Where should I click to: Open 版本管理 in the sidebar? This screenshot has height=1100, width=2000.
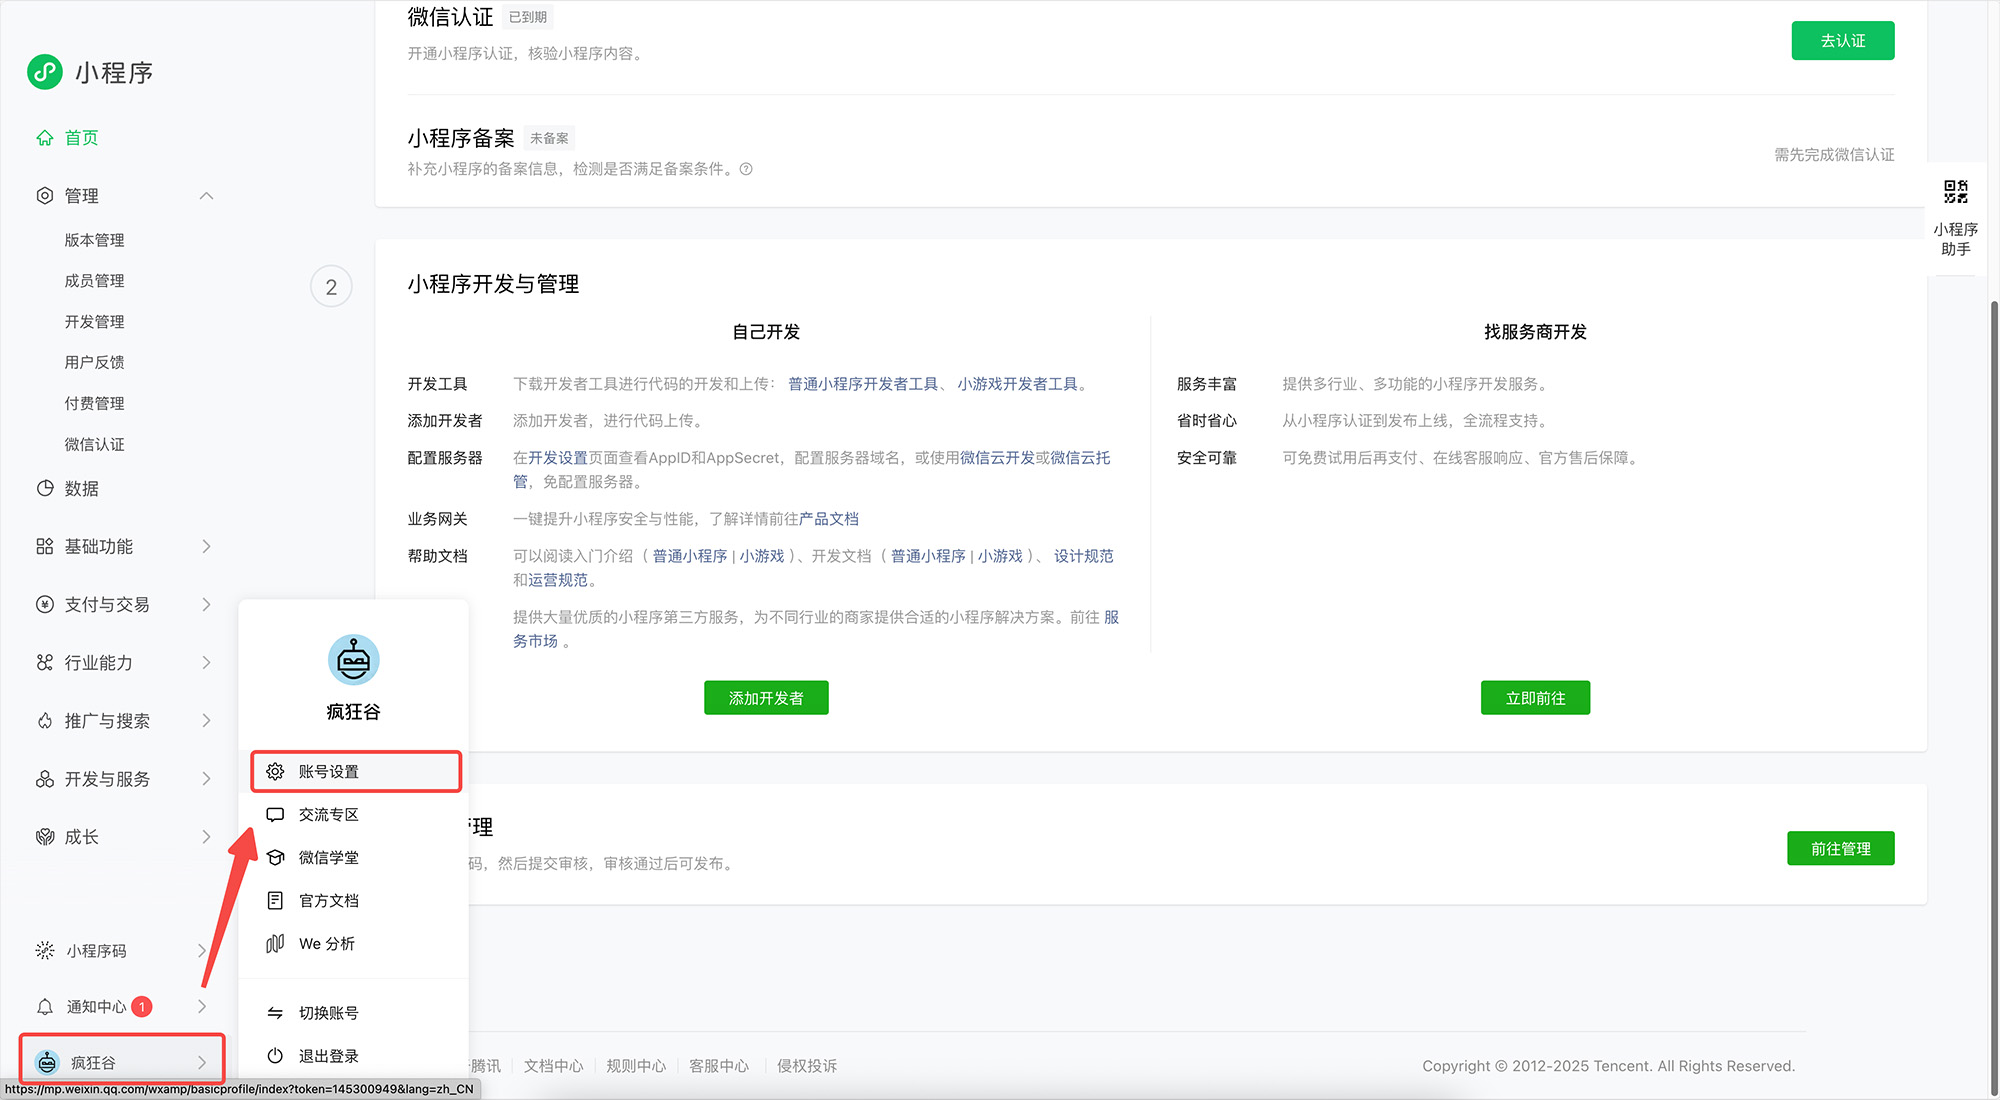95,240
